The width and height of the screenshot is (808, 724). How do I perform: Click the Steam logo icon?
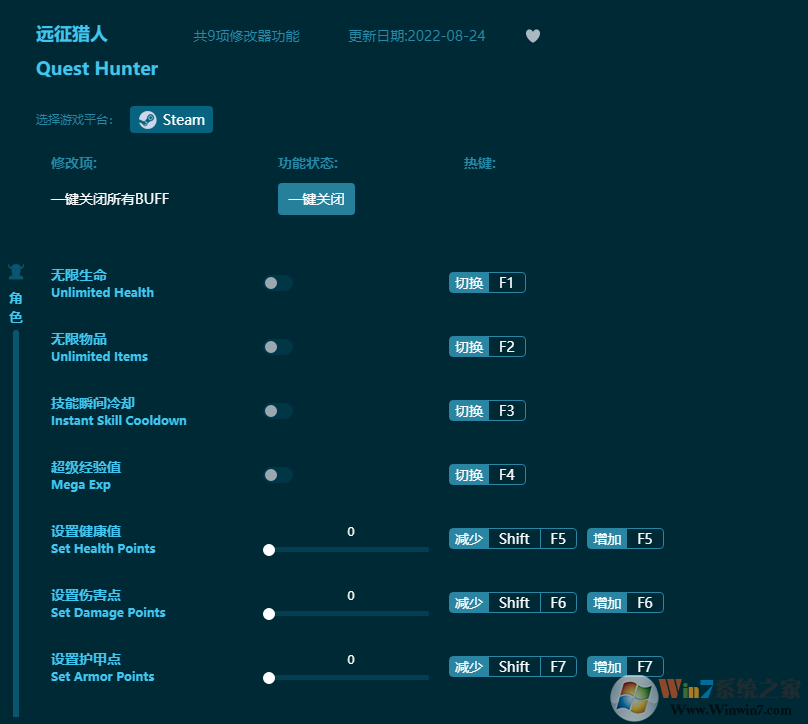point(147,120)
